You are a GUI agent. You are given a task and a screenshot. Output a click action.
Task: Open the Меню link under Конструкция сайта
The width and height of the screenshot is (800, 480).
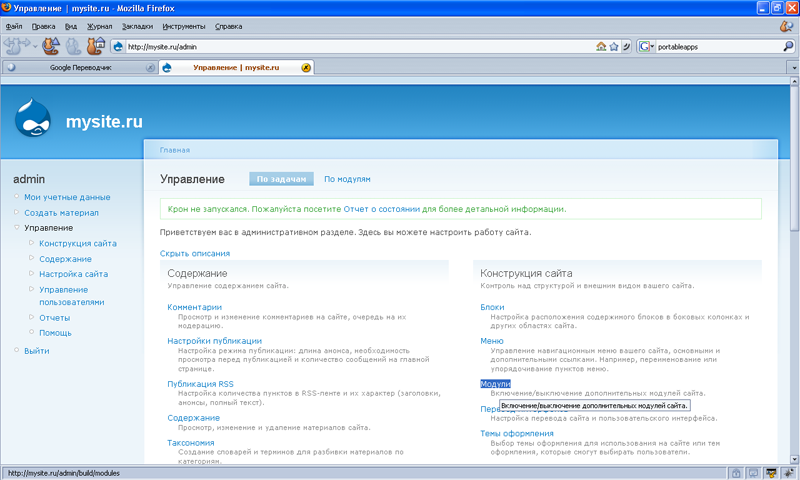491,341
